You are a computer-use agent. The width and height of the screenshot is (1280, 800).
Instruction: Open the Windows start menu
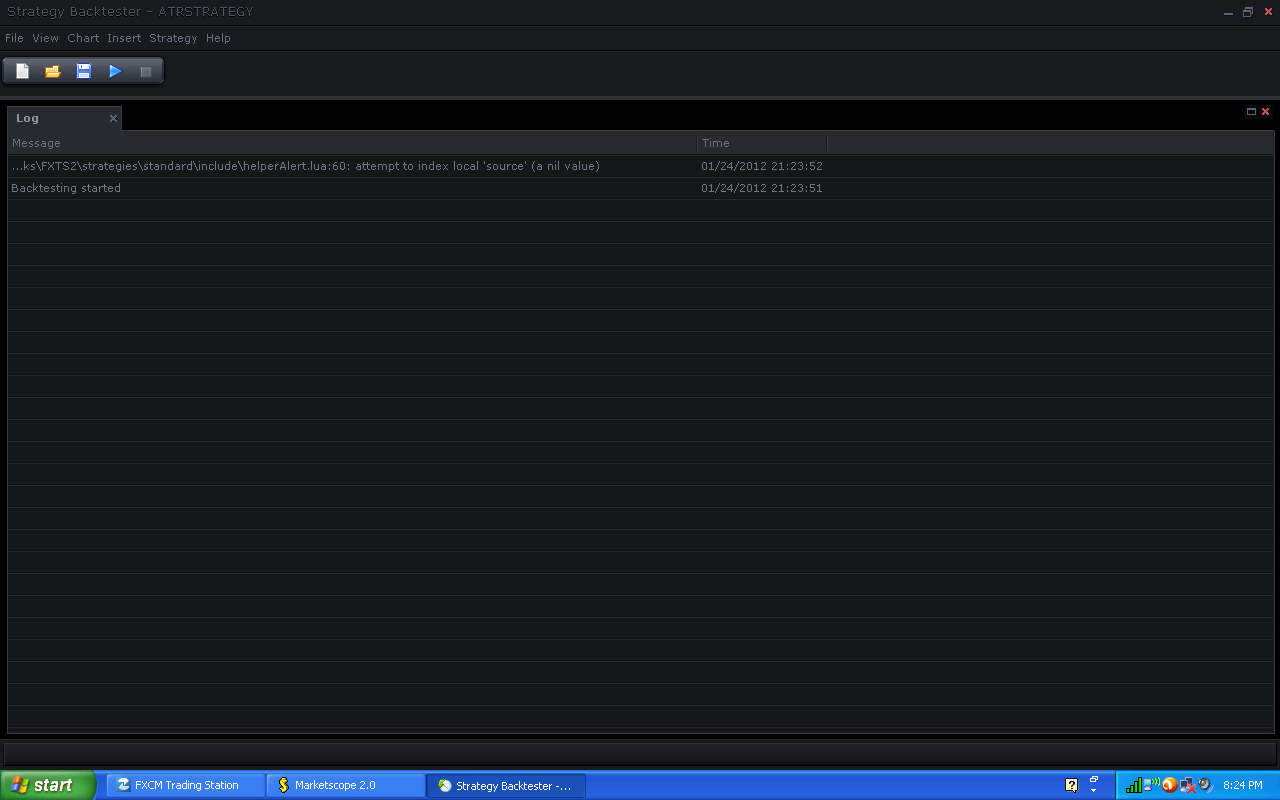click(48, 785)
